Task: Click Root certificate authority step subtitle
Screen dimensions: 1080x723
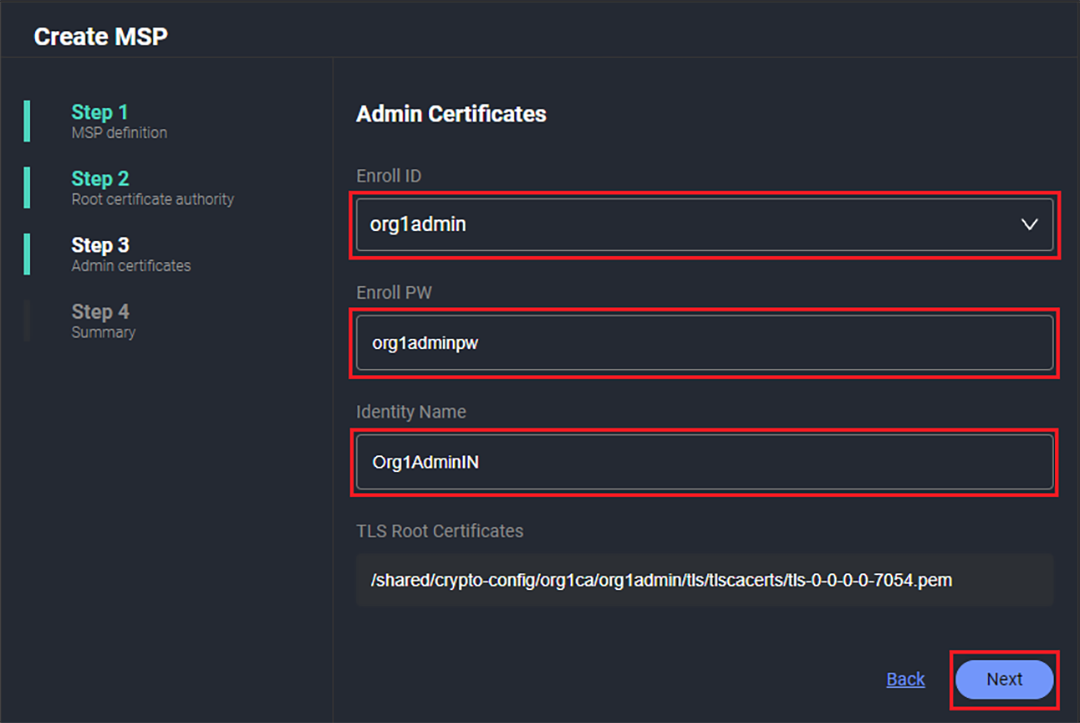Action: [152, 199]
